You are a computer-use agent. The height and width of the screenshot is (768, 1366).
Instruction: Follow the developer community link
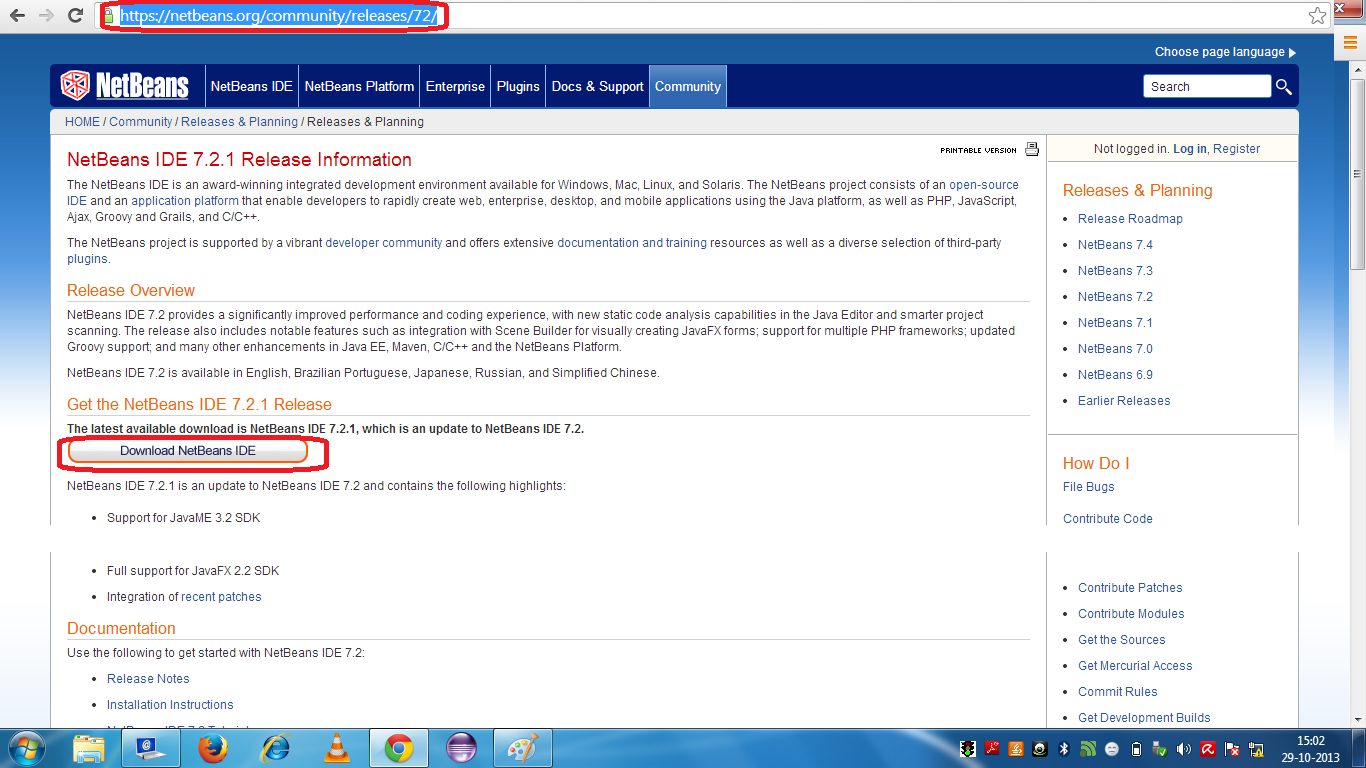[384, 243]
